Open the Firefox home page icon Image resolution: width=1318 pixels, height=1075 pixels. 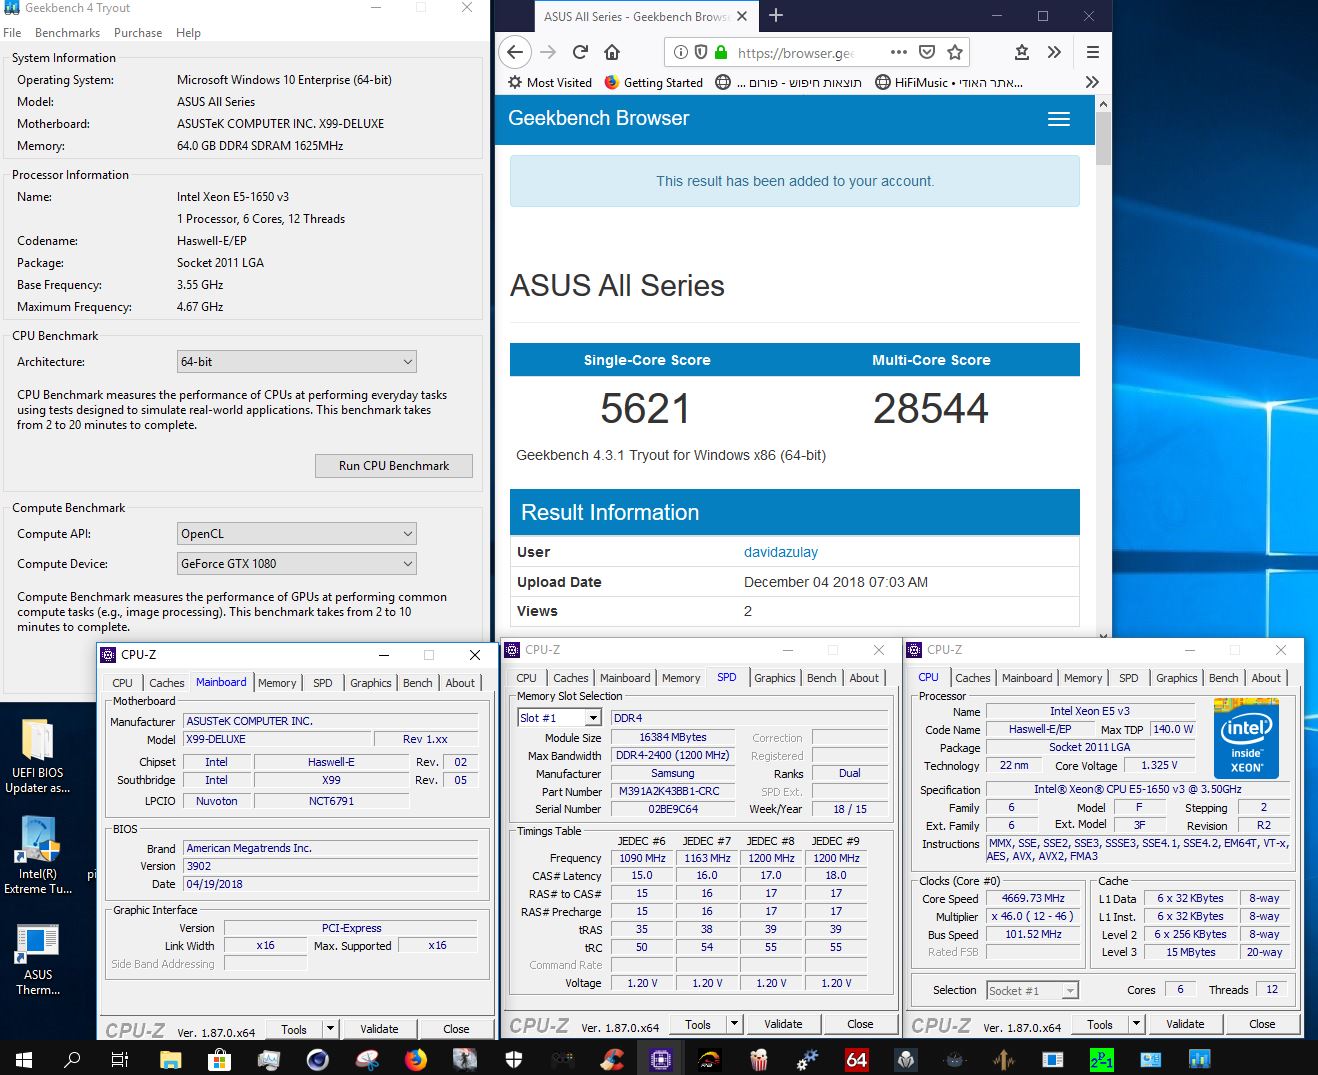[x=612, y=52]
